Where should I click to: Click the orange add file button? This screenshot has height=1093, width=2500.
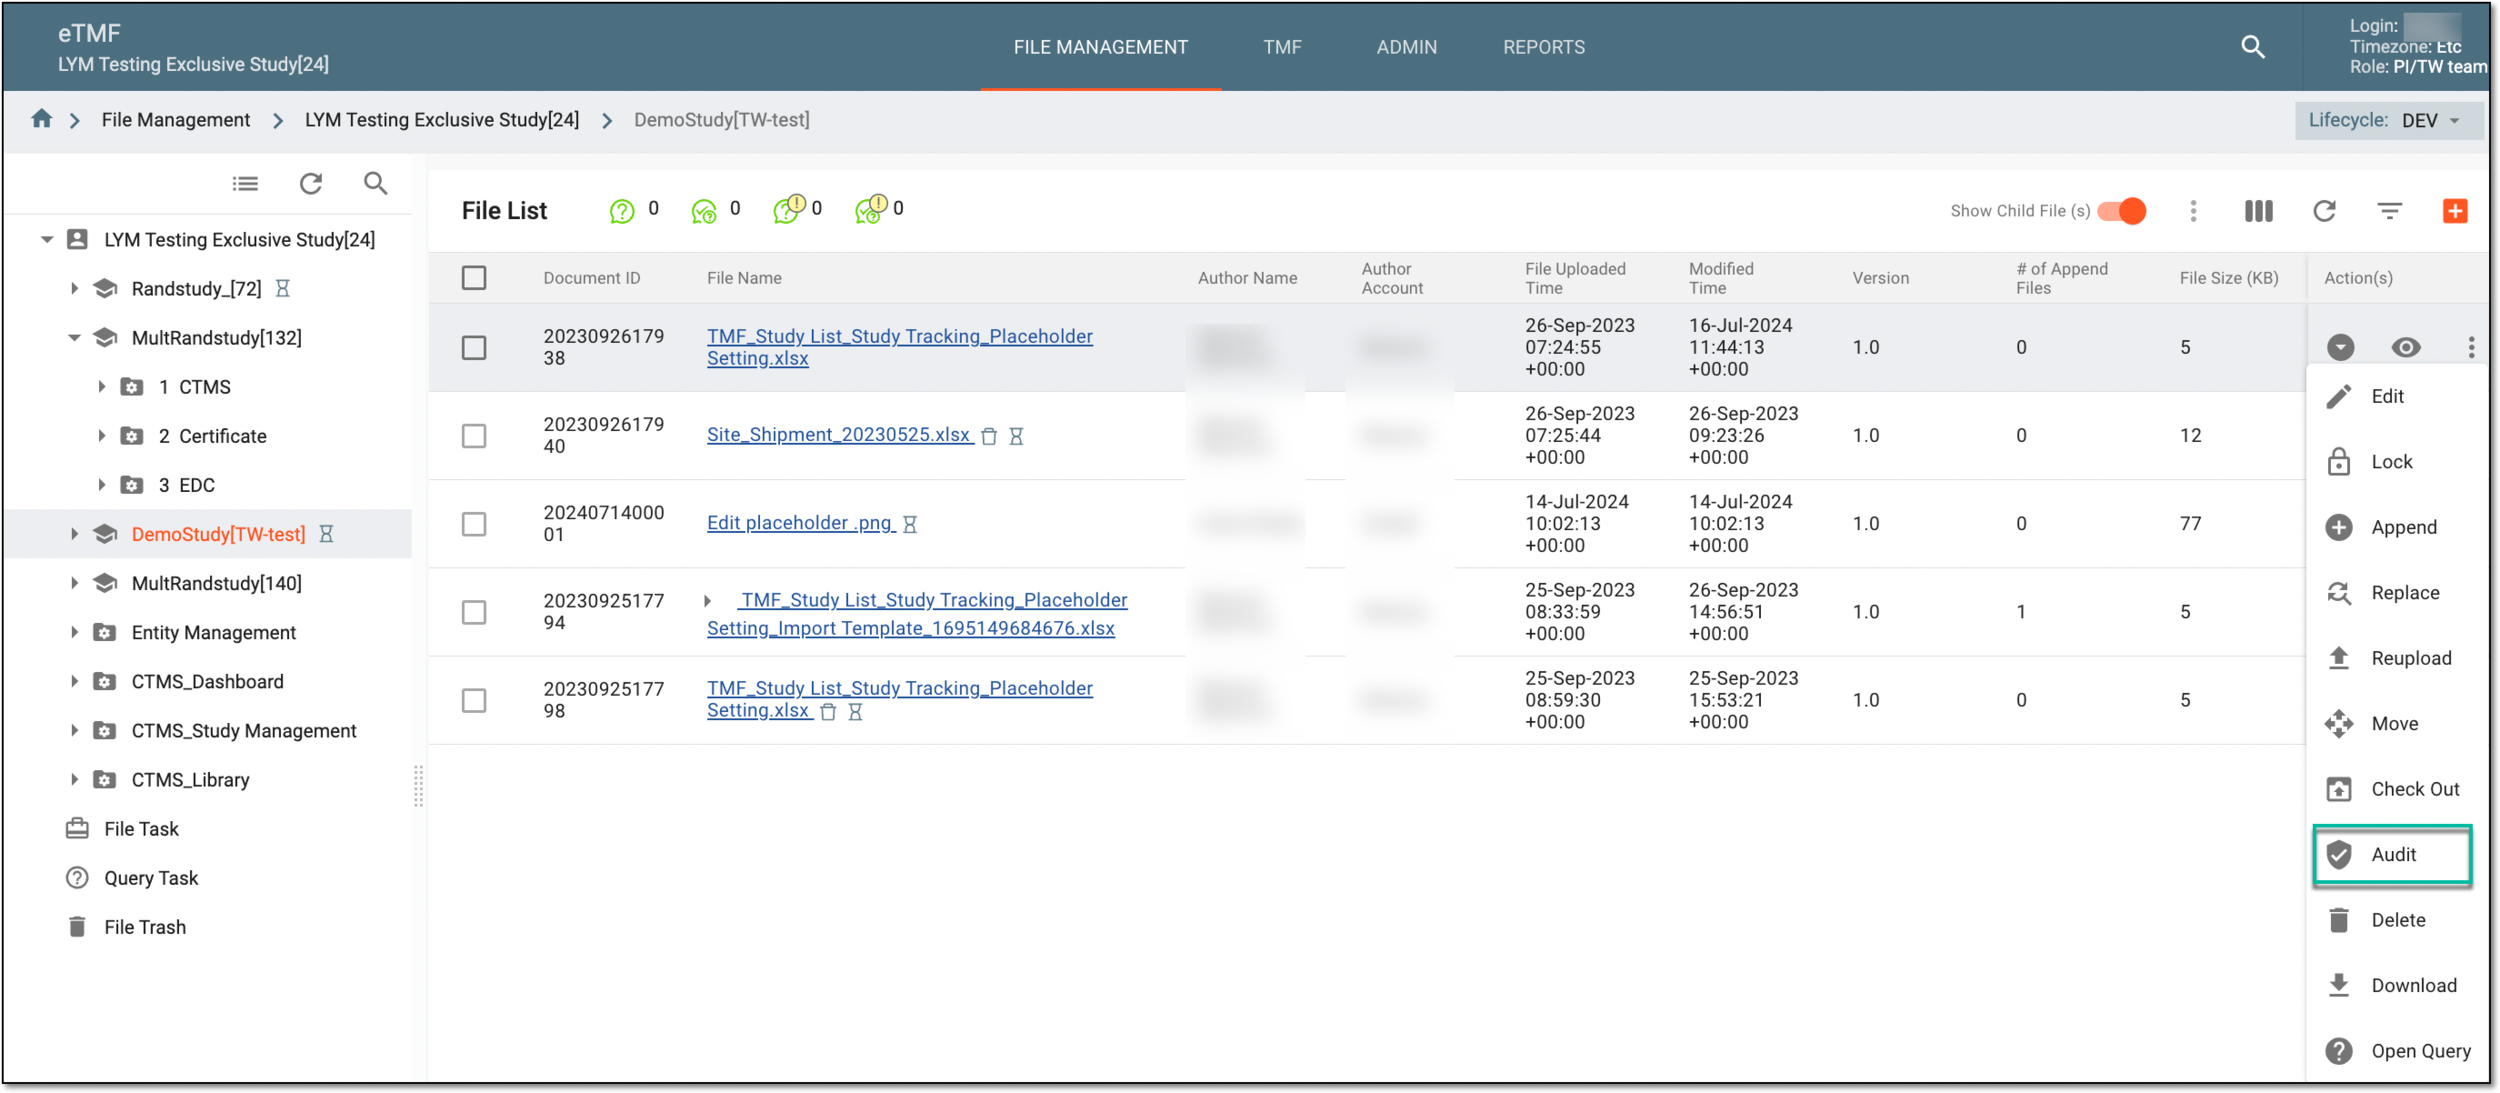[x=2455, y=211]
